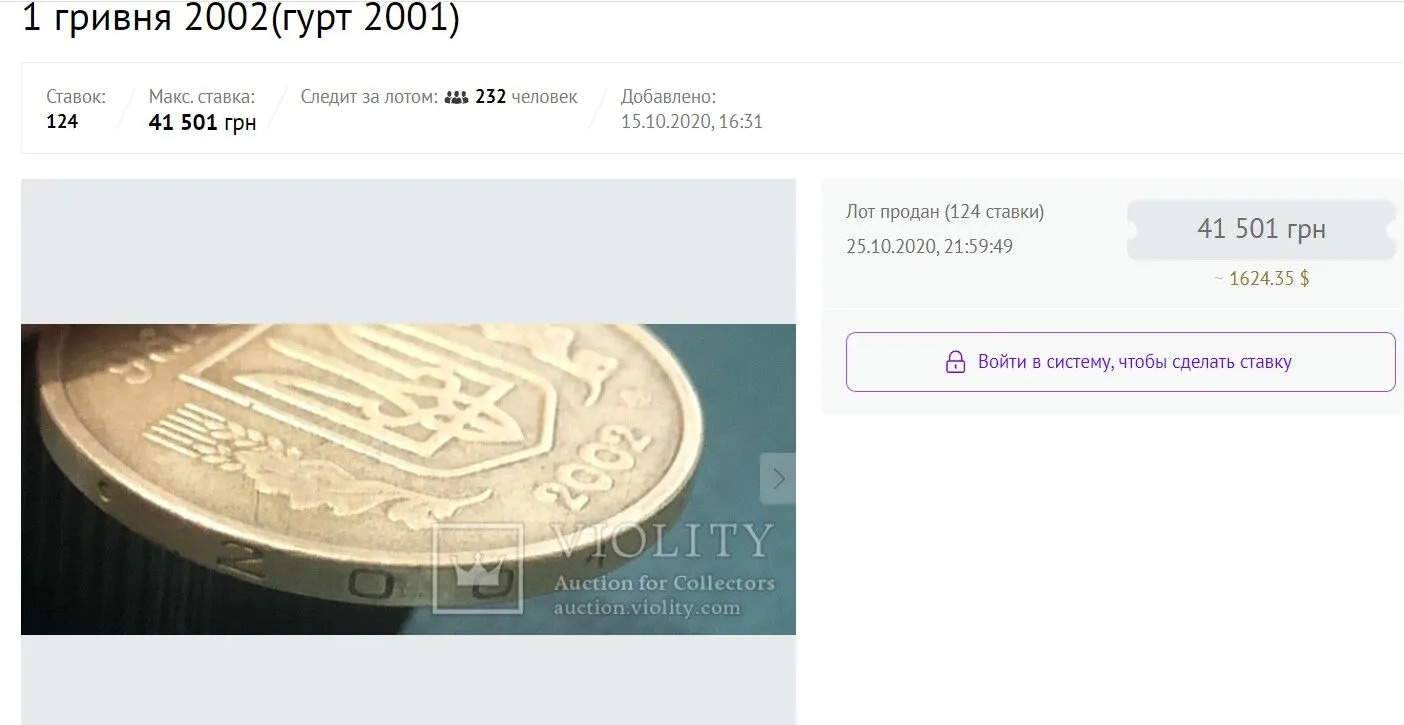
Task: Open the coin edge photo
Action: 408,479
